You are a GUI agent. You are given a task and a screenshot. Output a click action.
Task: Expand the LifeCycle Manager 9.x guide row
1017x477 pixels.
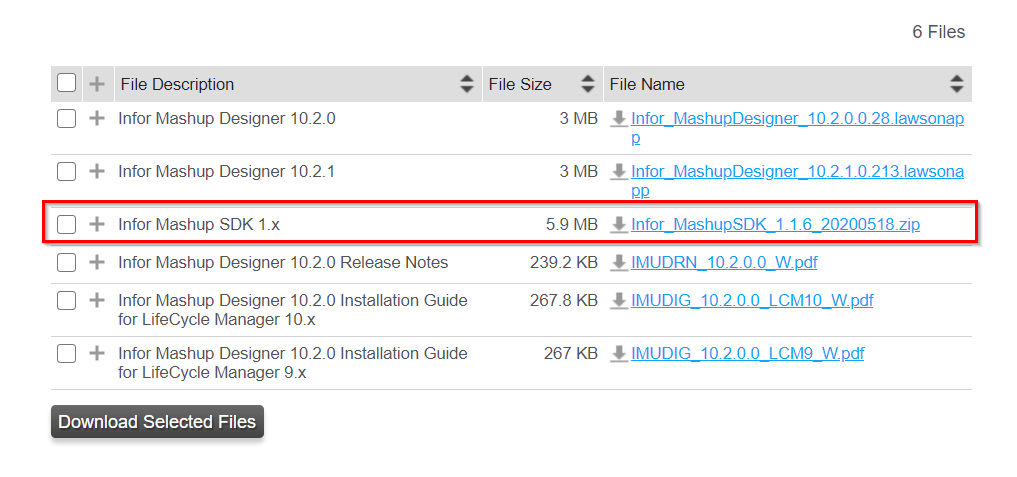coord(97,354)
